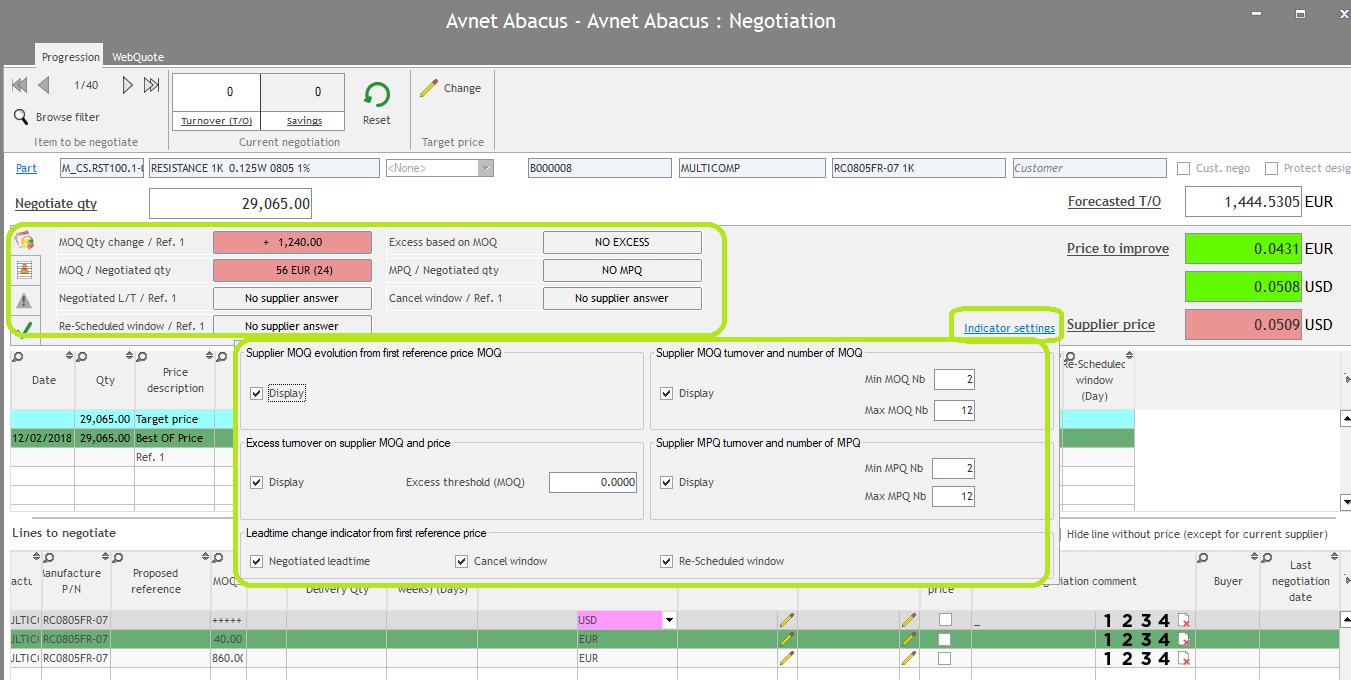Screen dimensions: 1351x680
Task: Toggle the Cancel window checkbox
Action: pyautogui.click(x=462, y=561)
